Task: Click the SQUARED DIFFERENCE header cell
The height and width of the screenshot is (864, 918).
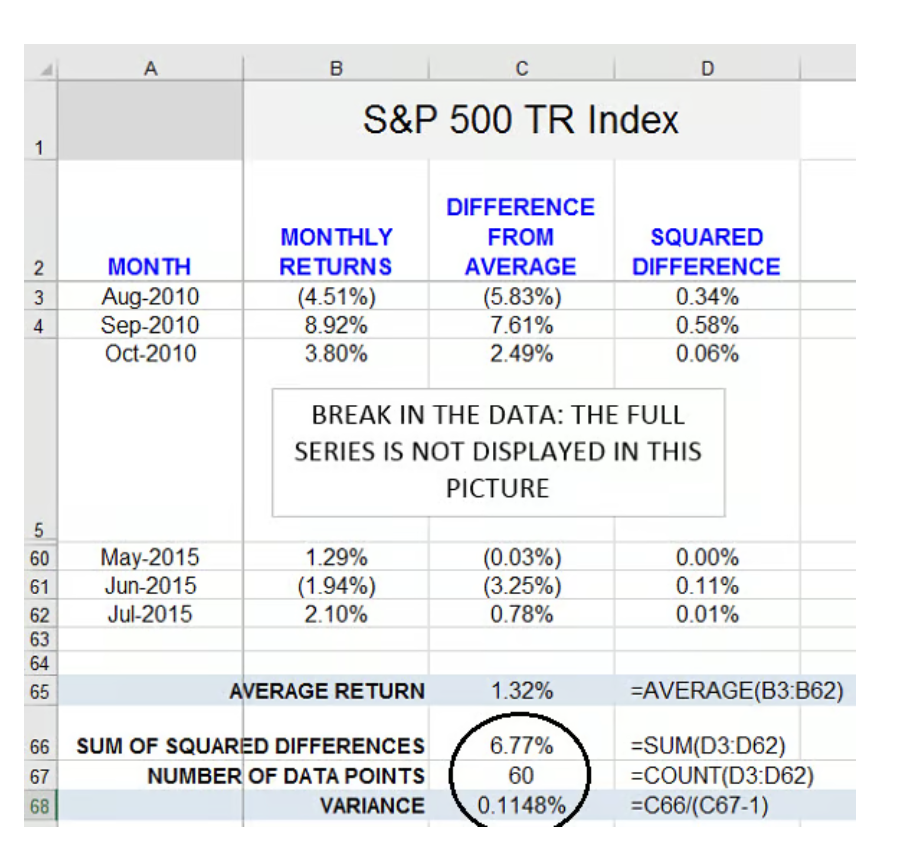Action: click(706, 252)
